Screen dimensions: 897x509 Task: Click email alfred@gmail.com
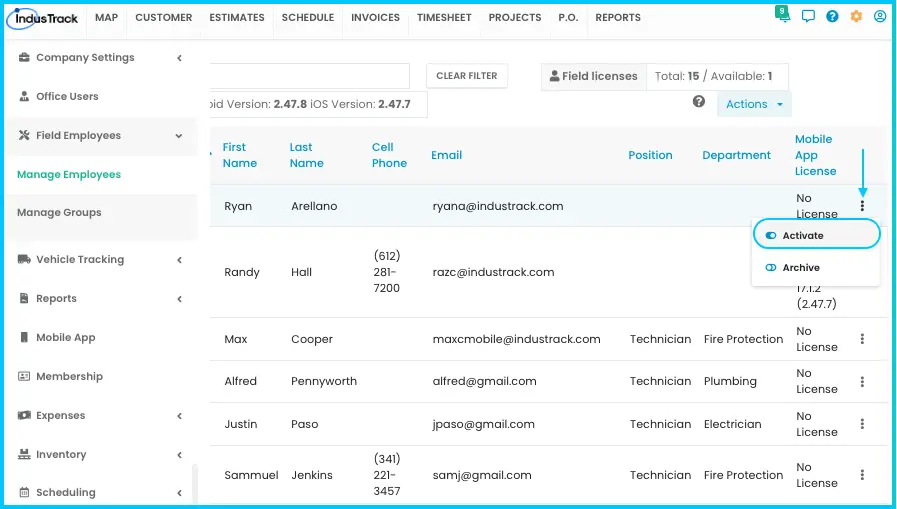[x=485, y=381]
